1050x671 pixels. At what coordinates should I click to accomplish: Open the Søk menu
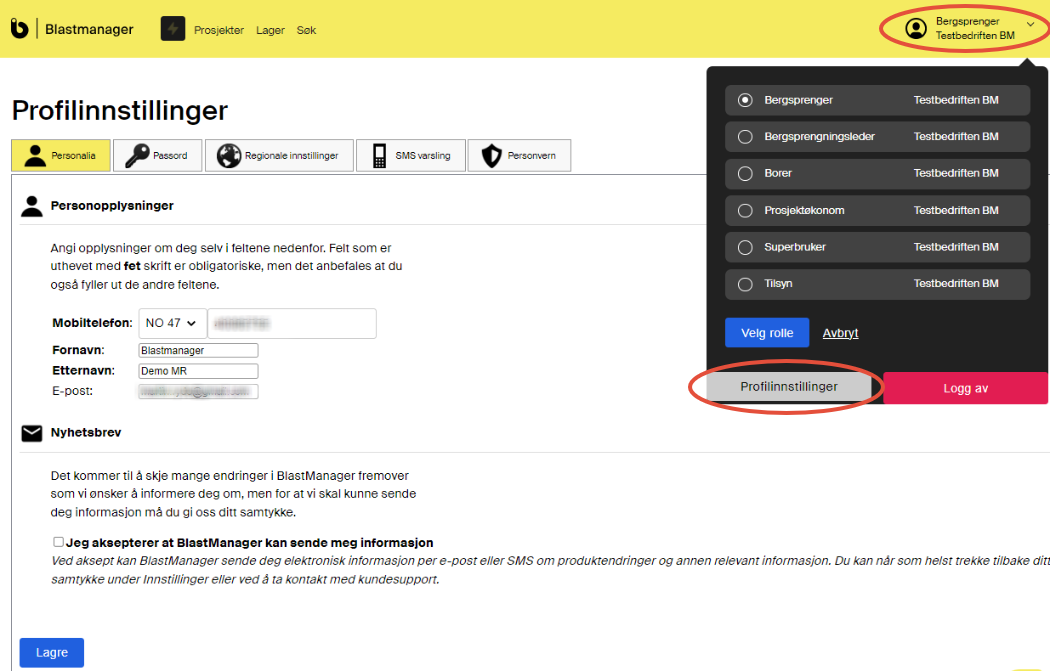click(306, 30)
